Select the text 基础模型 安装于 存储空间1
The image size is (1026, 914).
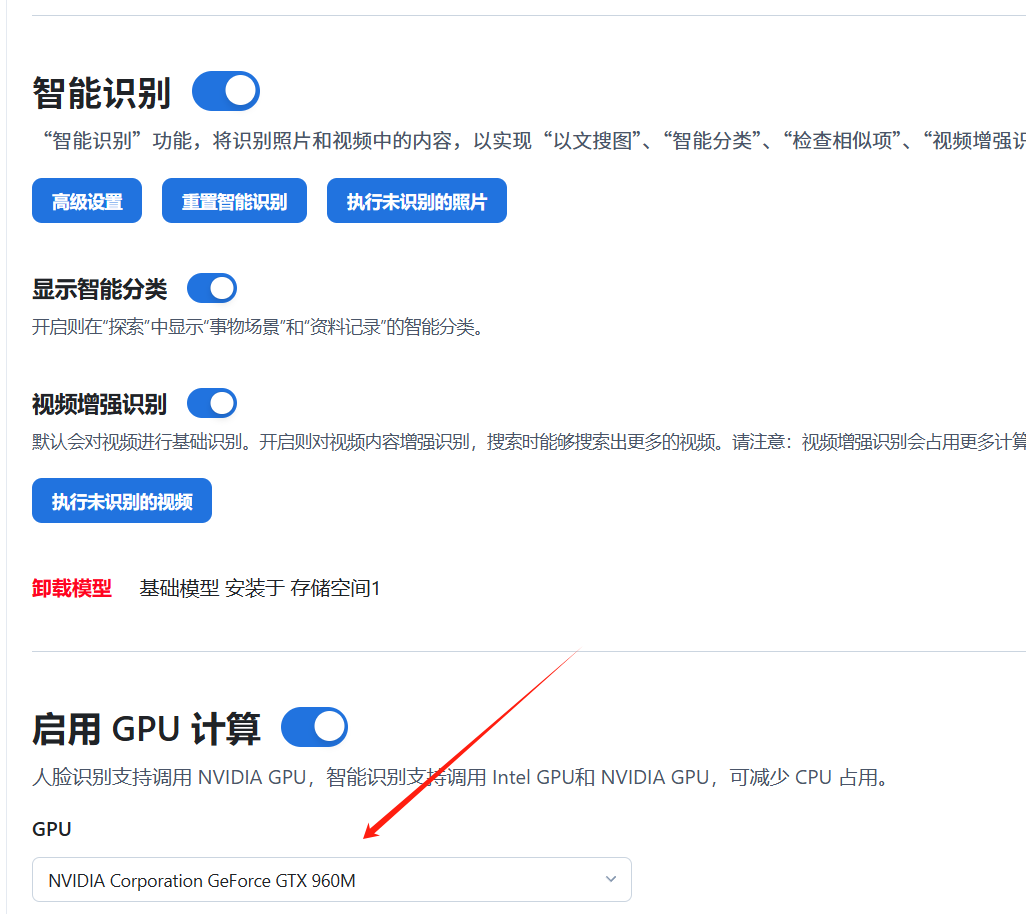pyautogui.click(x=260, y=588)
